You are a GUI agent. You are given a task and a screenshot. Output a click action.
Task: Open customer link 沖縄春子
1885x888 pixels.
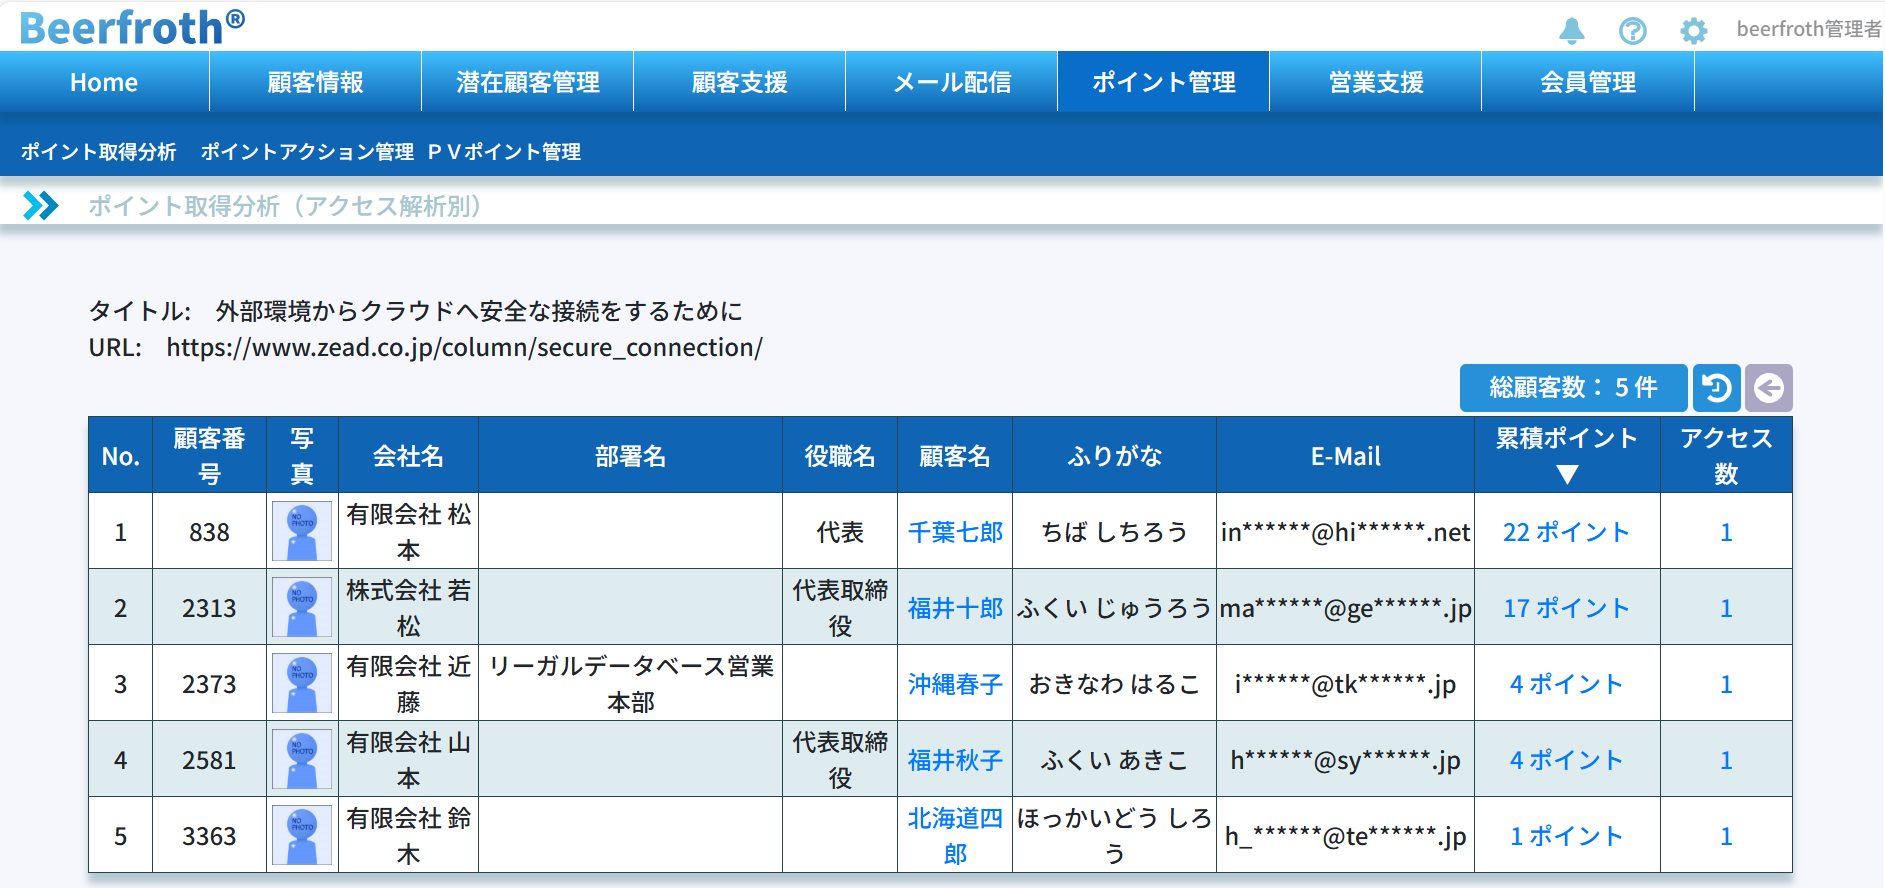(954, 684)
